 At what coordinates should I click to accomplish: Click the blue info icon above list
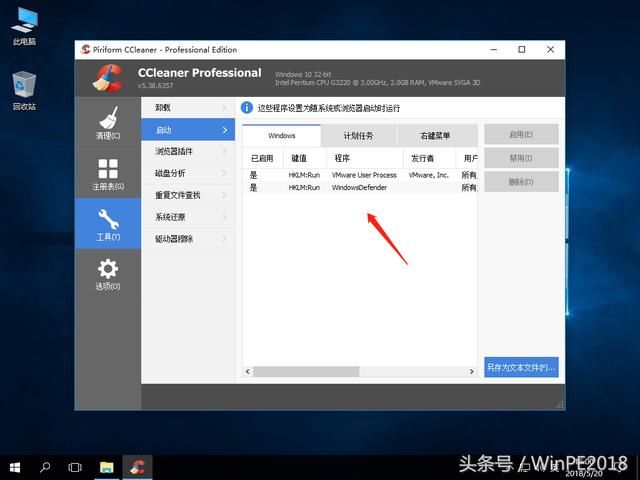point(247,108)
